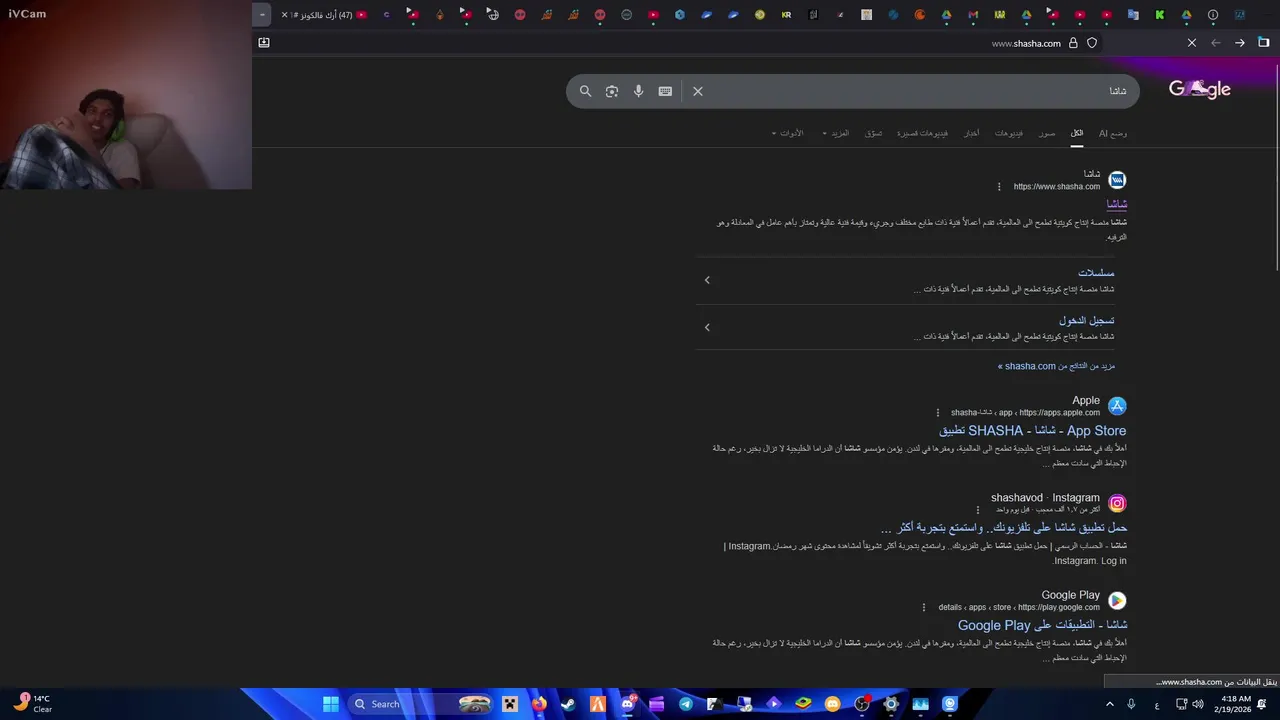The width and height of the screenshot is (1280, 720).
Task: Open the weather widget 14°C Clear
Action: click(32, 704)
